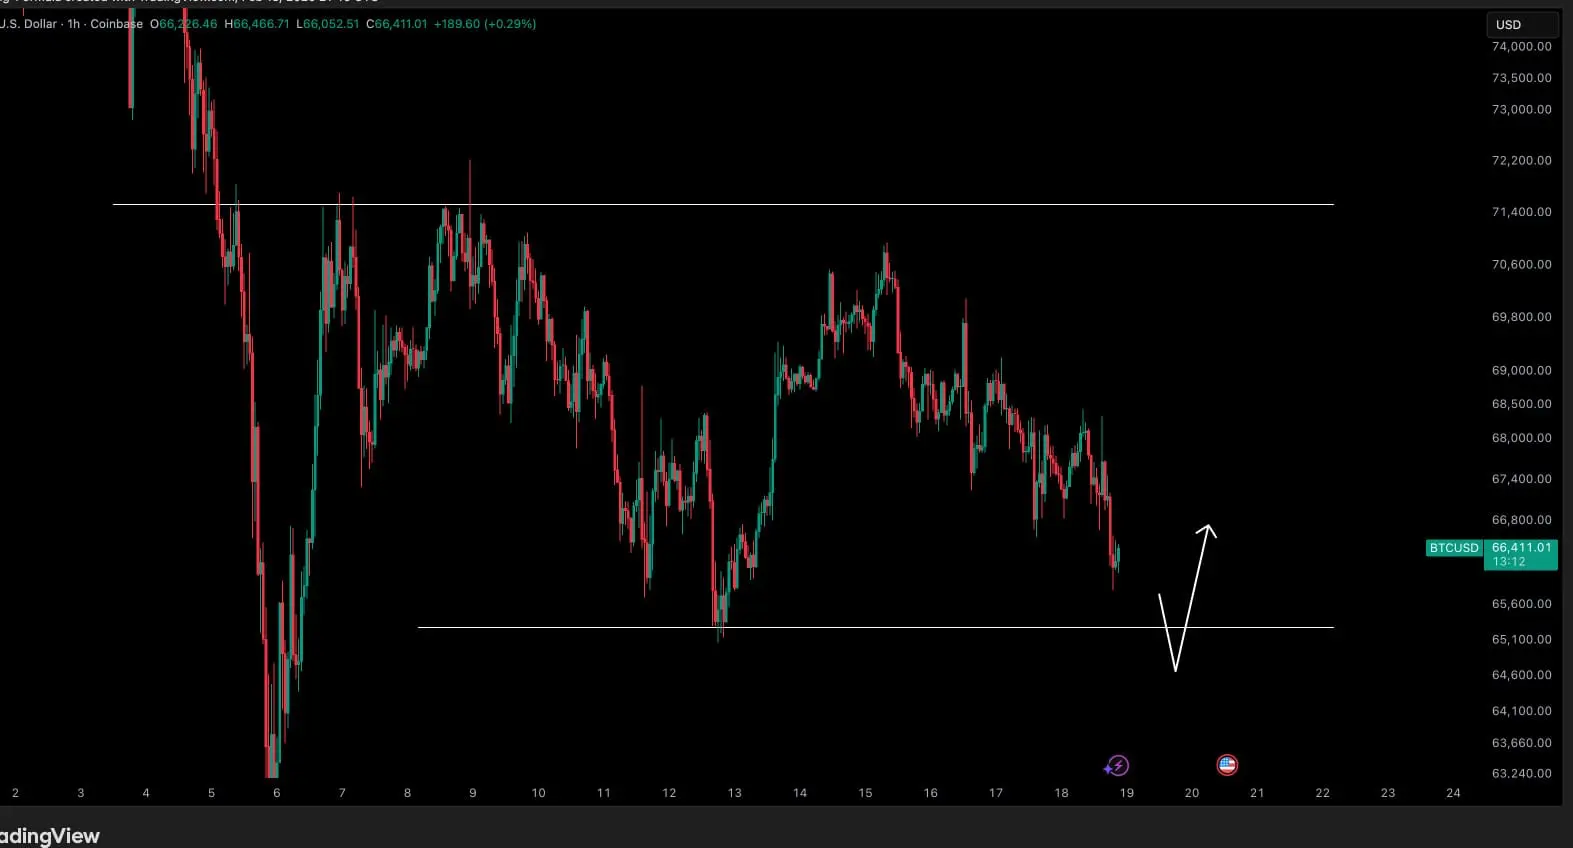Click the 63,660.00 price axis label
This screenshot has width=1573, height=848.
pyautogui.click(x=1521, y=743)
